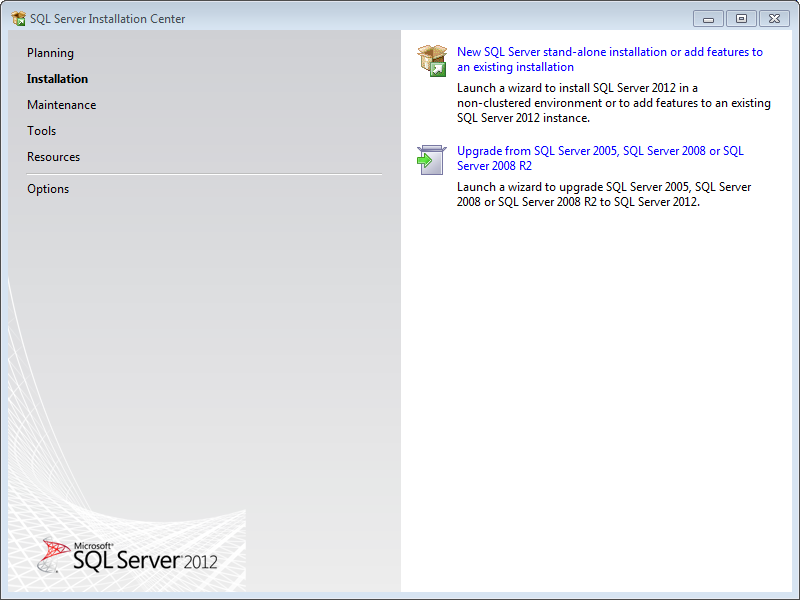Maximize the Installation Center window
Image resolution: width=800 pixels, height=600 pixels.
point(741,19)
